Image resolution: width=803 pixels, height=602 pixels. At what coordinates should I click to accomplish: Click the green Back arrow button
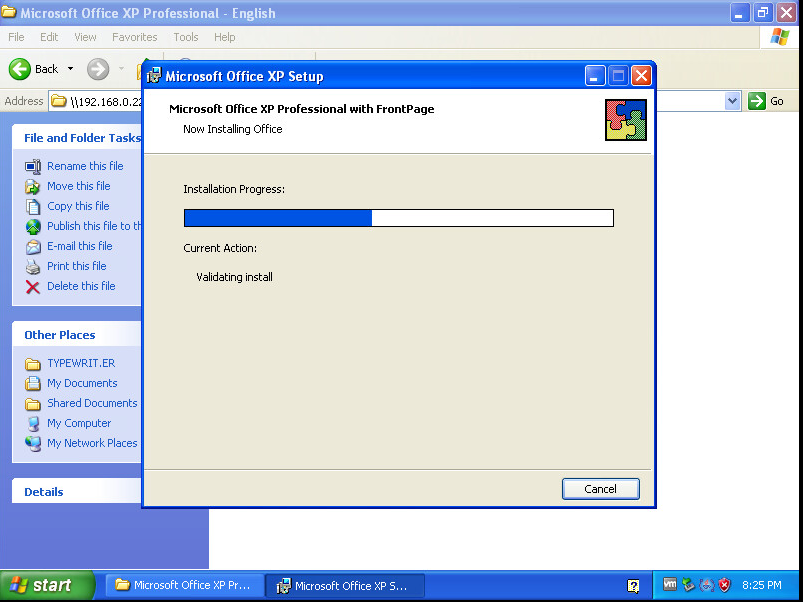pos(19,69)
